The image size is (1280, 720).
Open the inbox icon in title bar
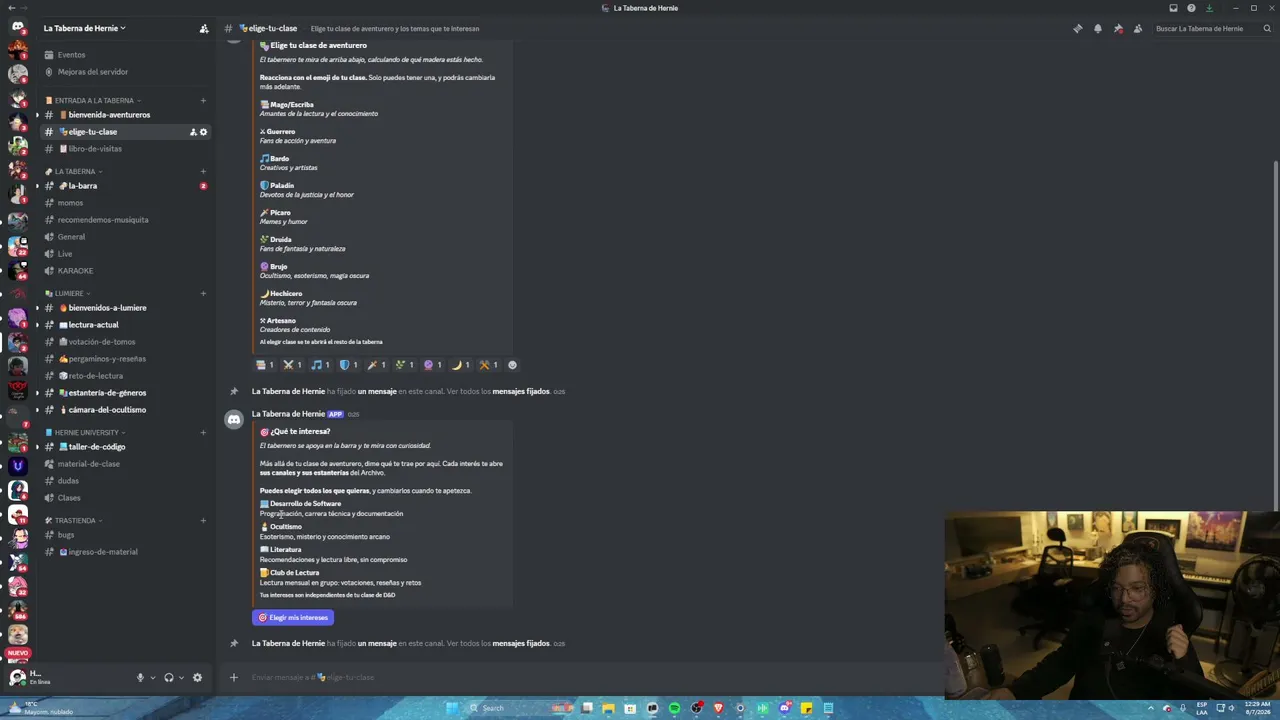coord(1173,8)
